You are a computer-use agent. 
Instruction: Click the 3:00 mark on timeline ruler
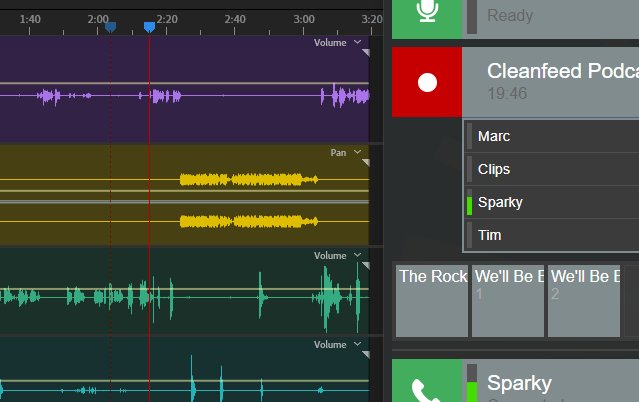pos(304,20)
